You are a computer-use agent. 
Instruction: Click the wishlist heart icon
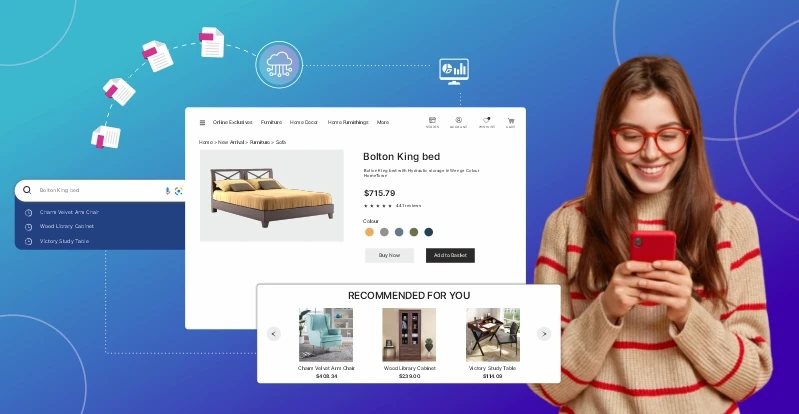tap(486, 121)
